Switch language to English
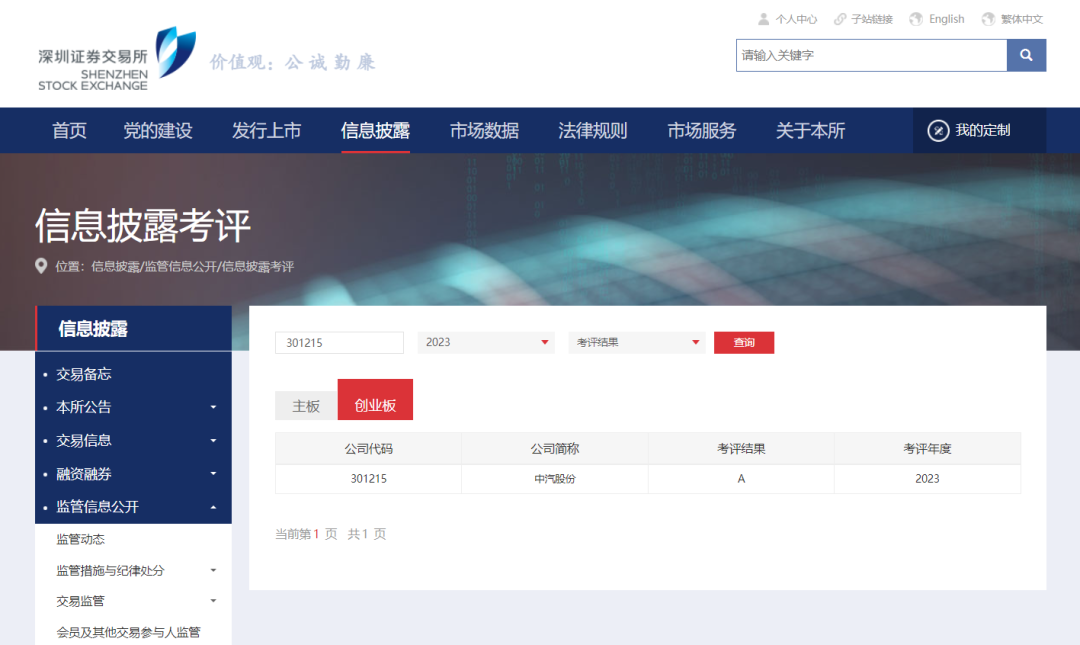This screenshot has height=645, width=1080. coord(946,19)
